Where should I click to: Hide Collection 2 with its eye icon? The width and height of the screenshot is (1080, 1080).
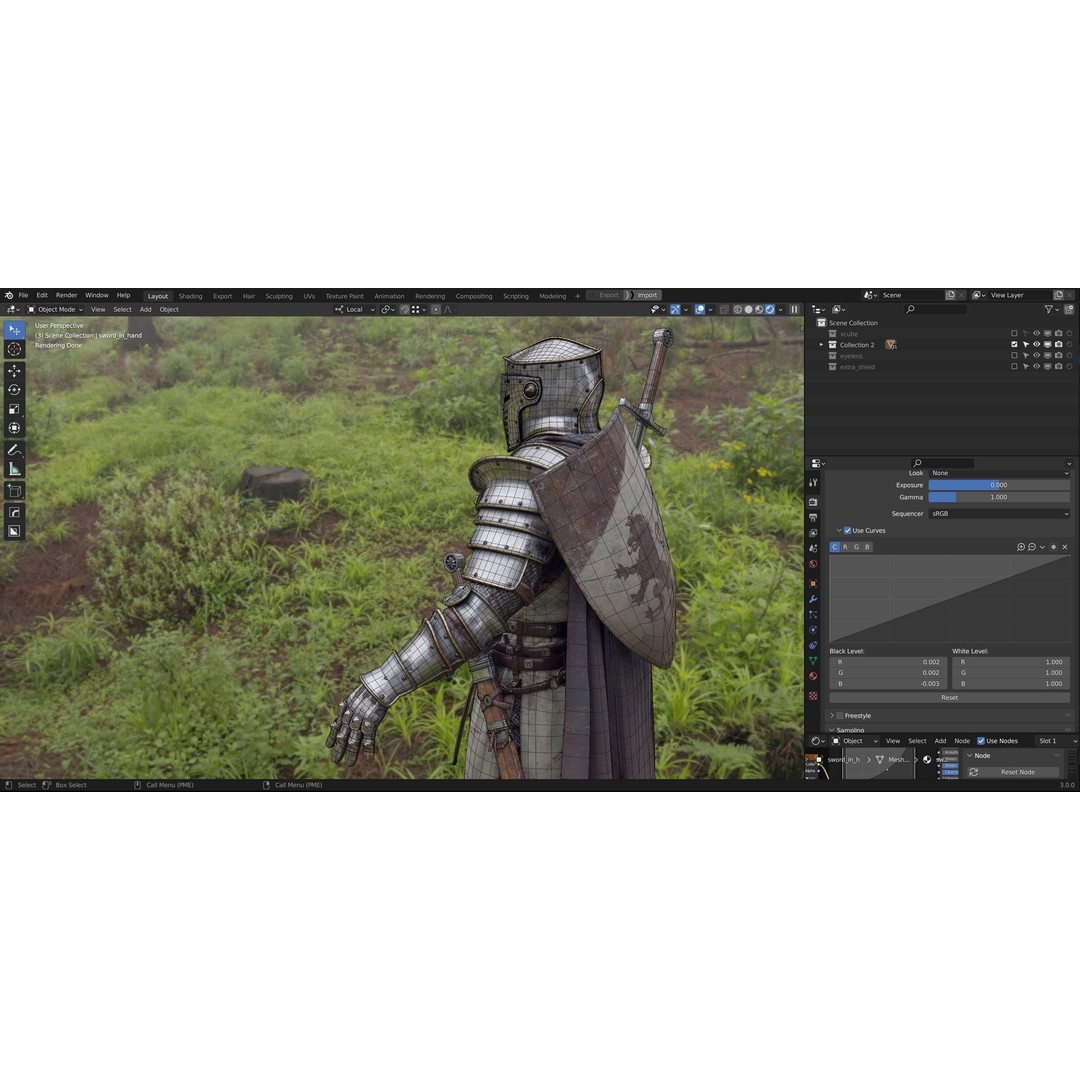(x=1037, y=344)
